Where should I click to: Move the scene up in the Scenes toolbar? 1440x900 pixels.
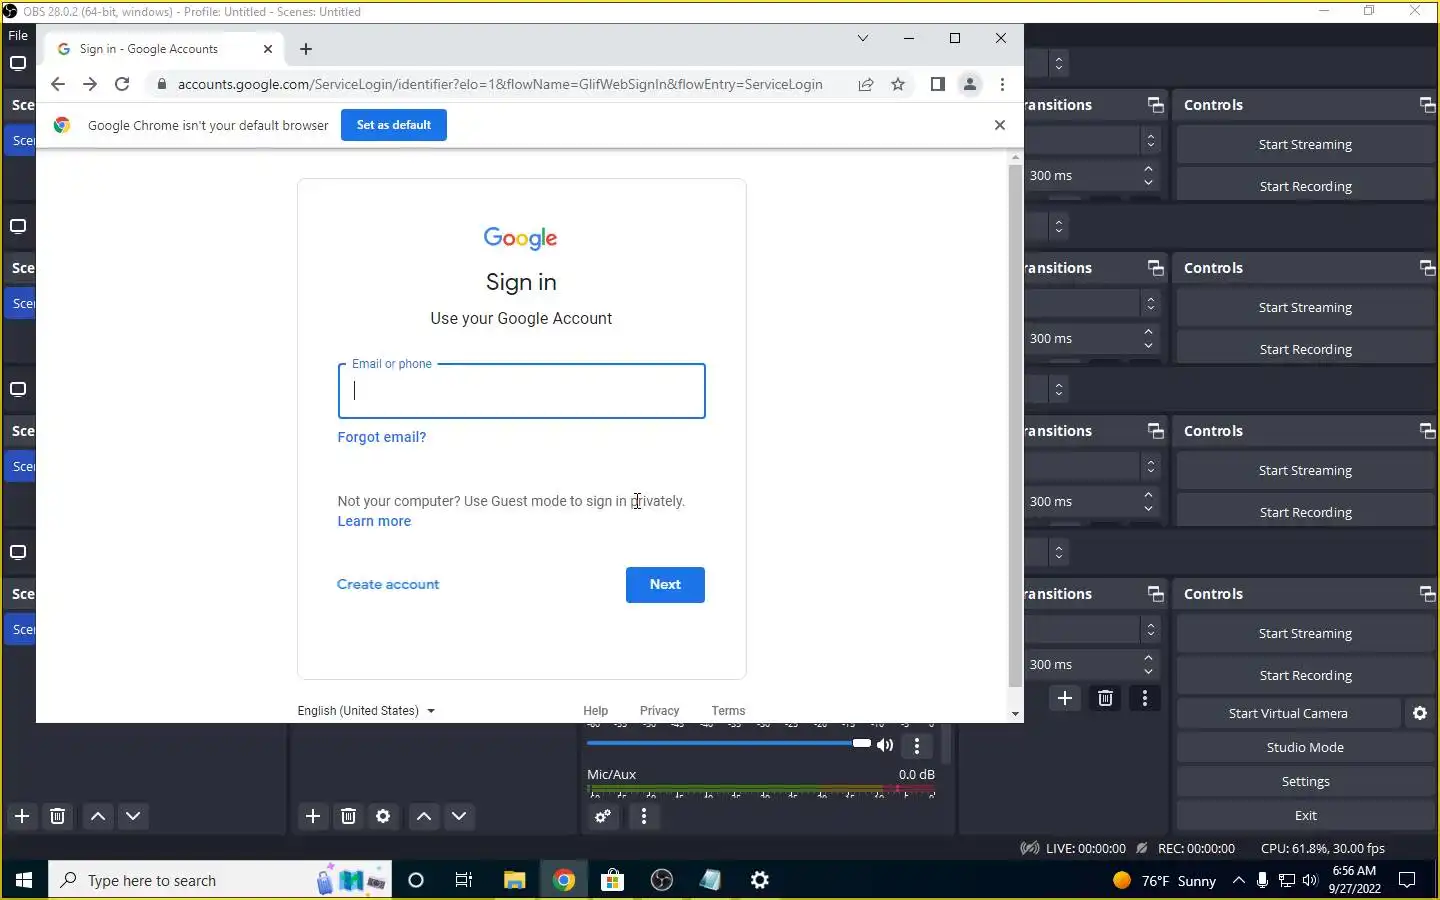(98, 816)
